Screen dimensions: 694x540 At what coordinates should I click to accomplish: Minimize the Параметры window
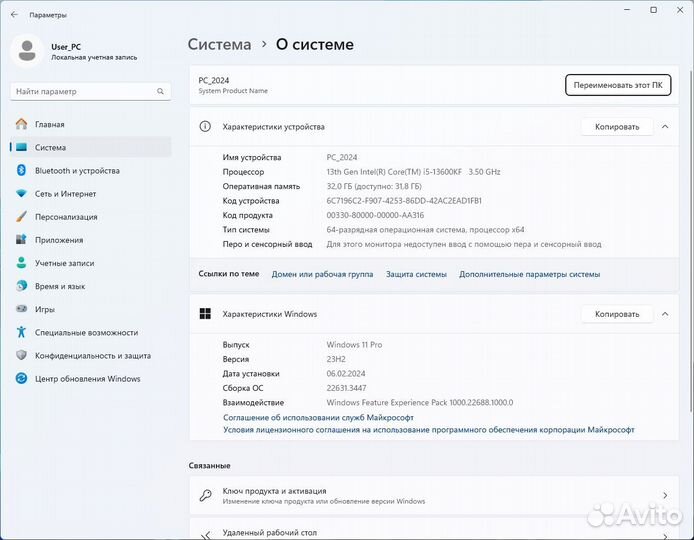tap(627, 10)
